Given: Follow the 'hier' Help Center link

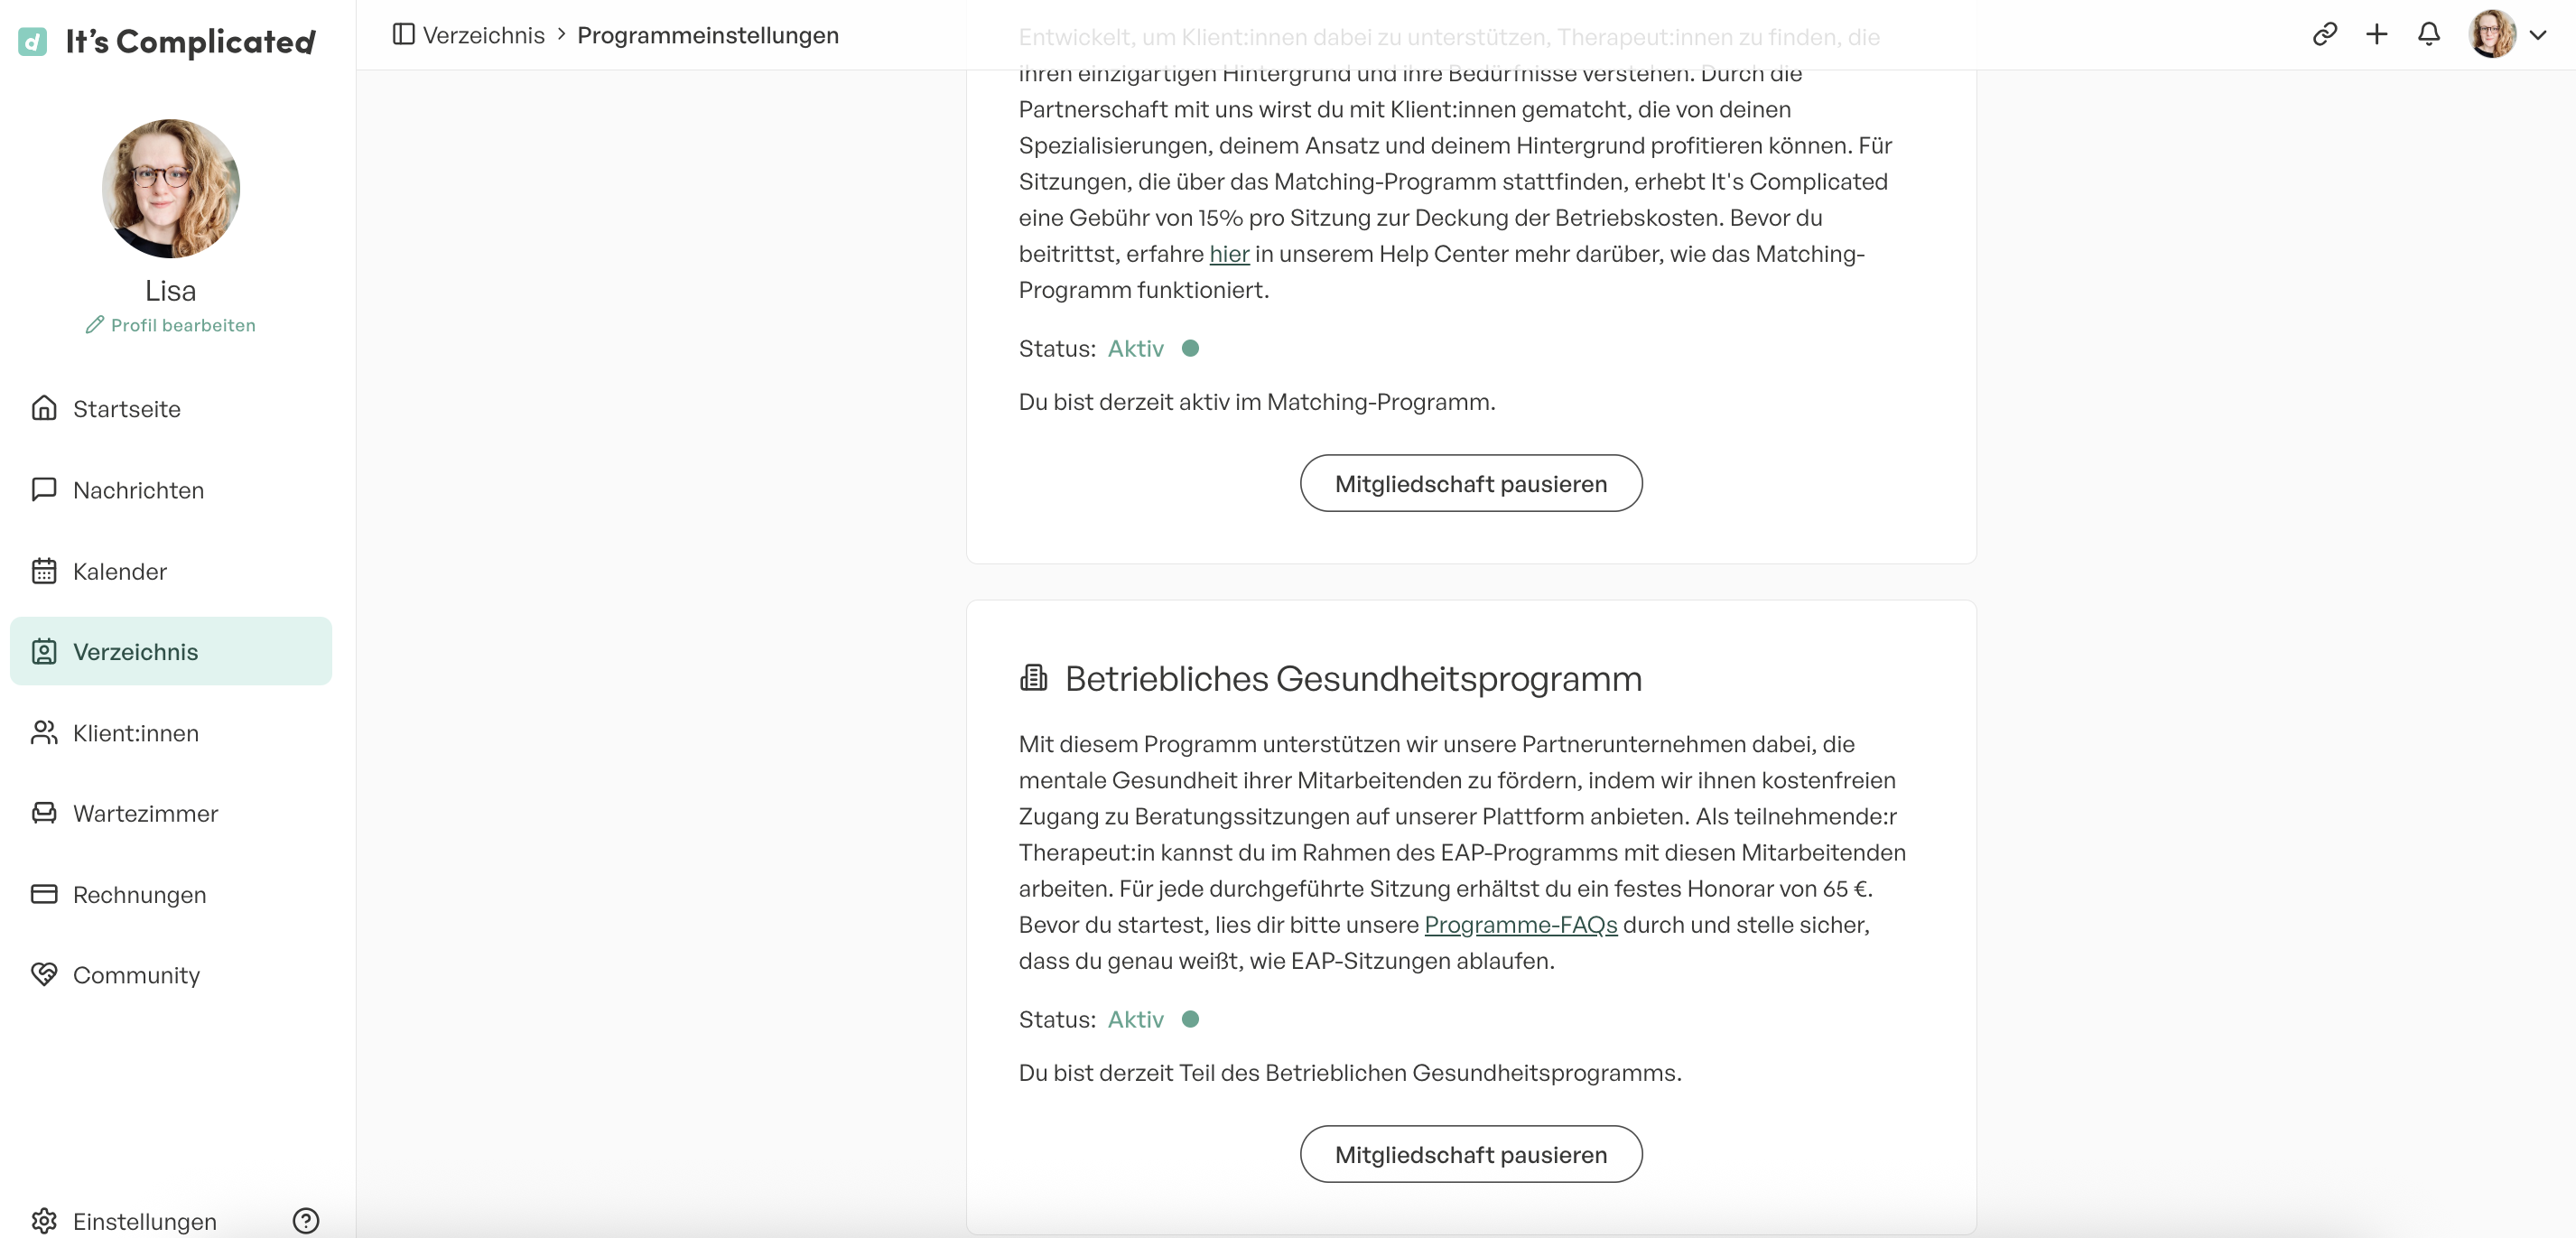Looking at the screenshot, I should click(x=1228, y=254).
